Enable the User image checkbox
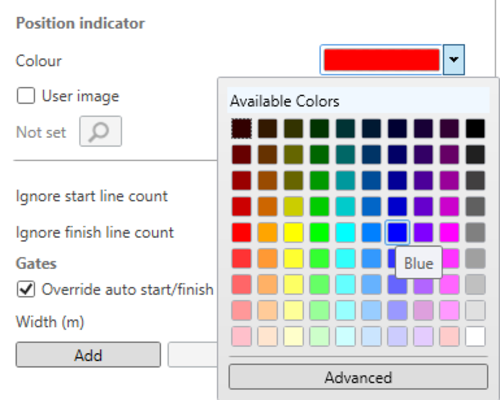 click(26, 96)
